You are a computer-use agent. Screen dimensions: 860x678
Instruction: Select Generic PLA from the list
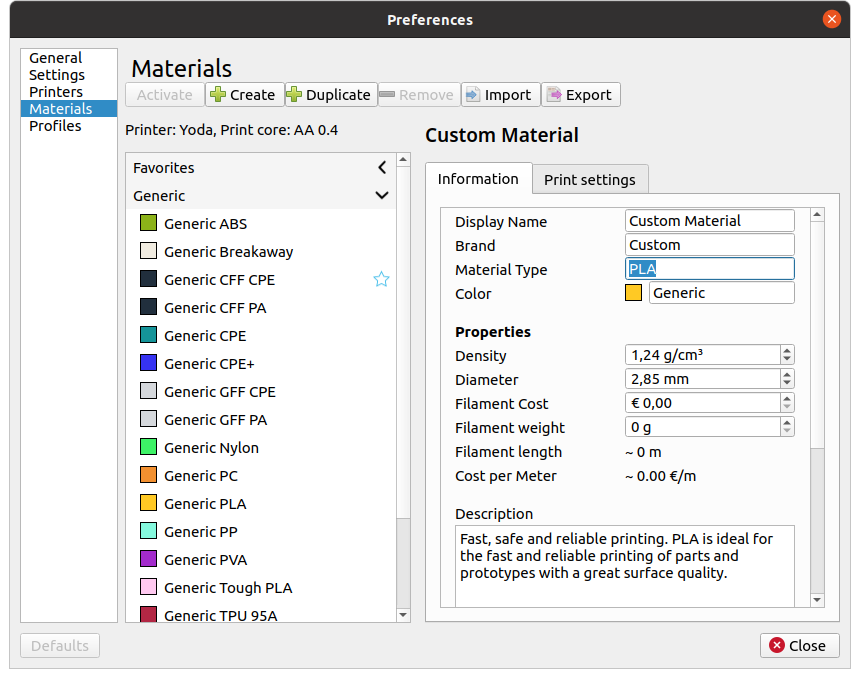pyautogui.click(x=205, y=504)
